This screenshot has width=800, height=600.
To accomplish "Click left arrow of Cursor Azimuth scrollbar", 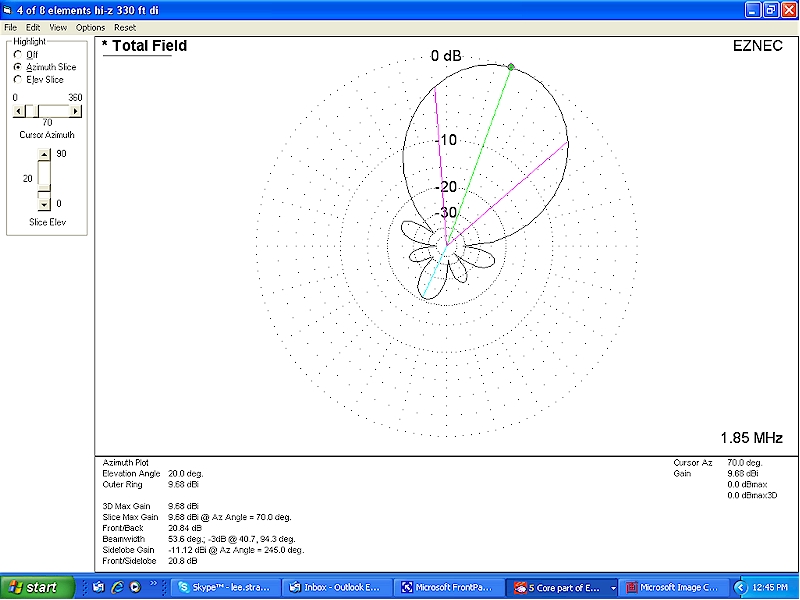I will click(18, 110).
